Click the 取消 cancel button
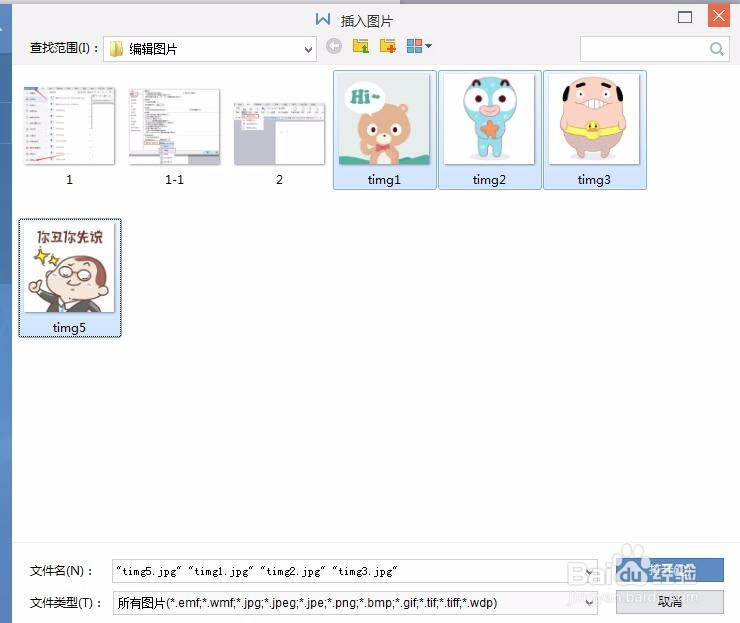 pyautogui.click(x=669, y=602)
